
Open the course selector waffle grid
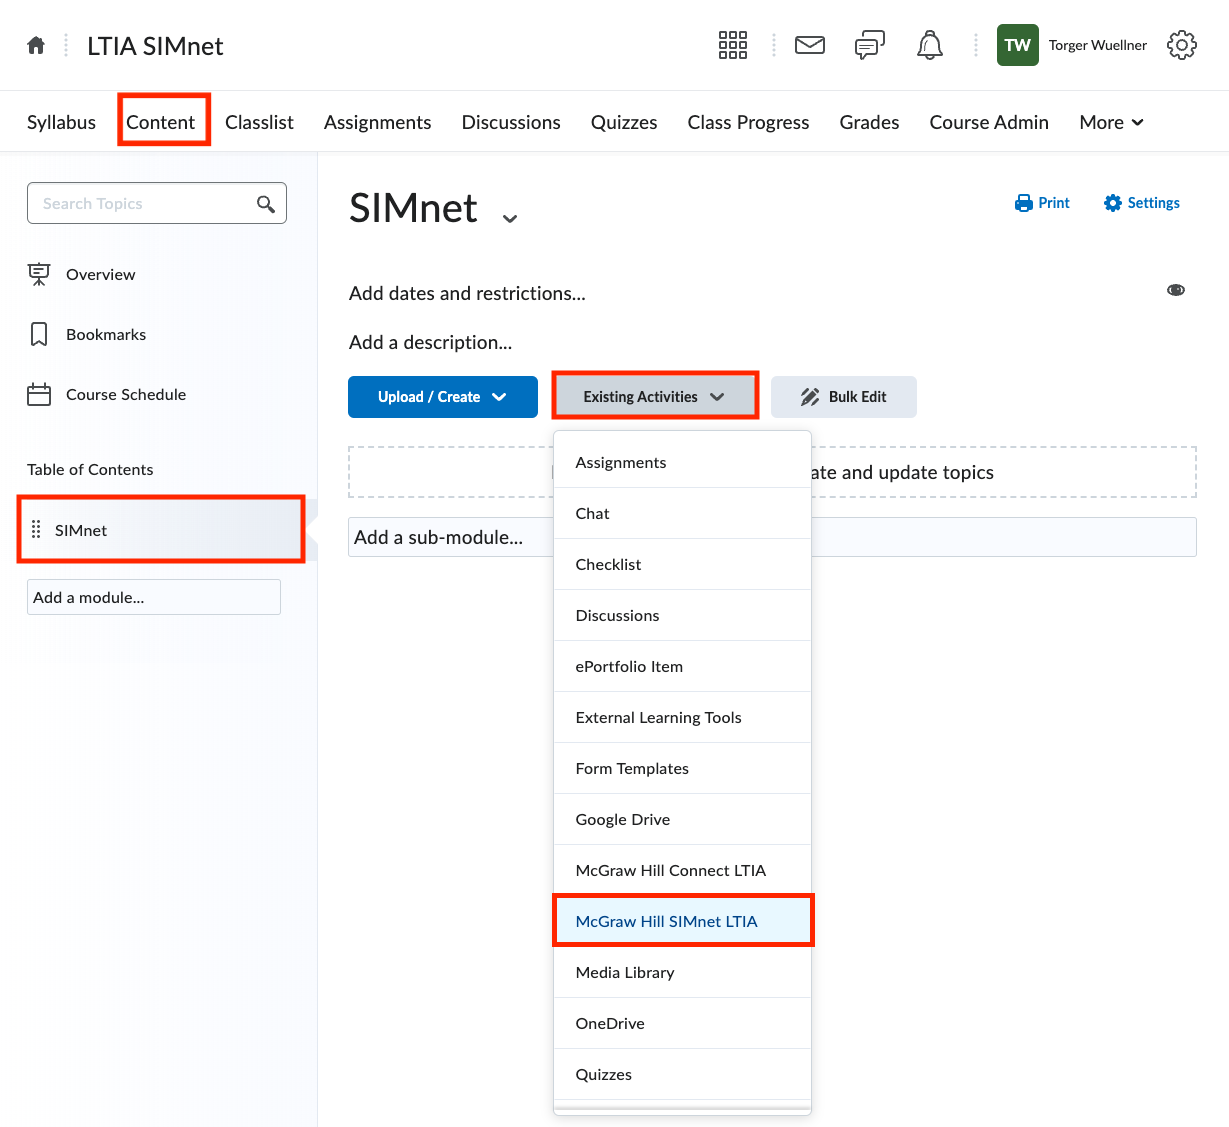733,45
